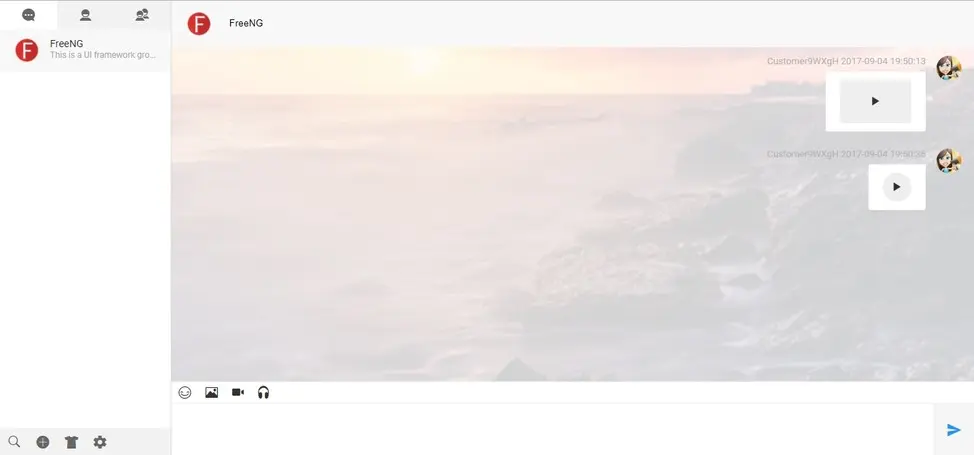Click the add plus circle icon
The image size is (974, 455).
(x=43, y=442)
